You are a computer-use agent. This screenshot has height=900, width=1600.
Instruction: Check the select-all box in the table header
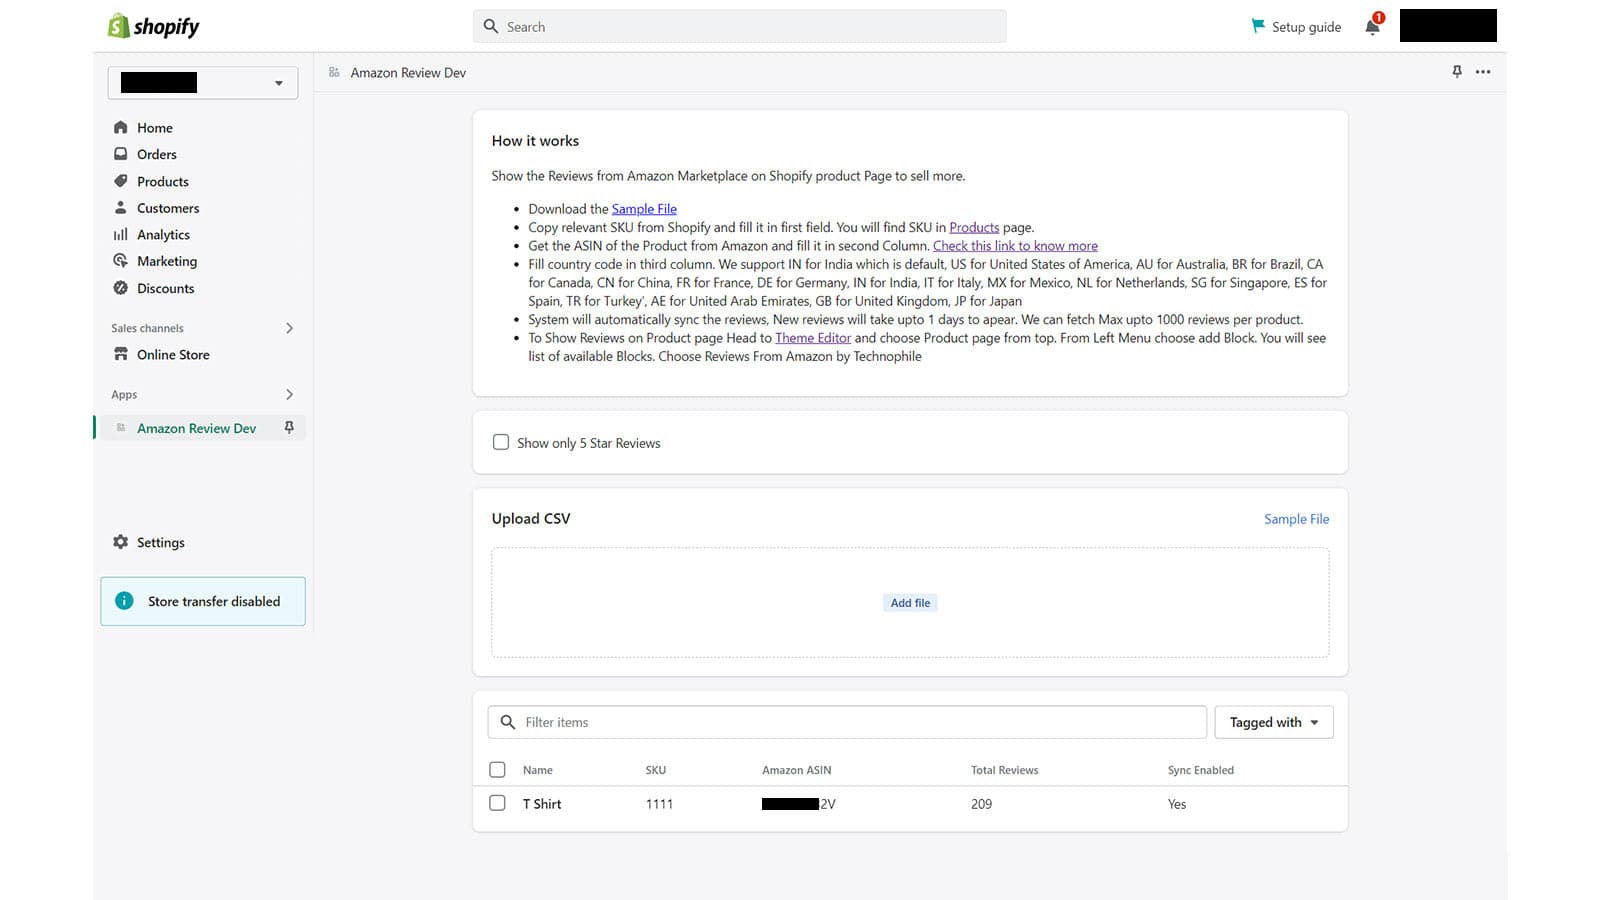point(497,769)
